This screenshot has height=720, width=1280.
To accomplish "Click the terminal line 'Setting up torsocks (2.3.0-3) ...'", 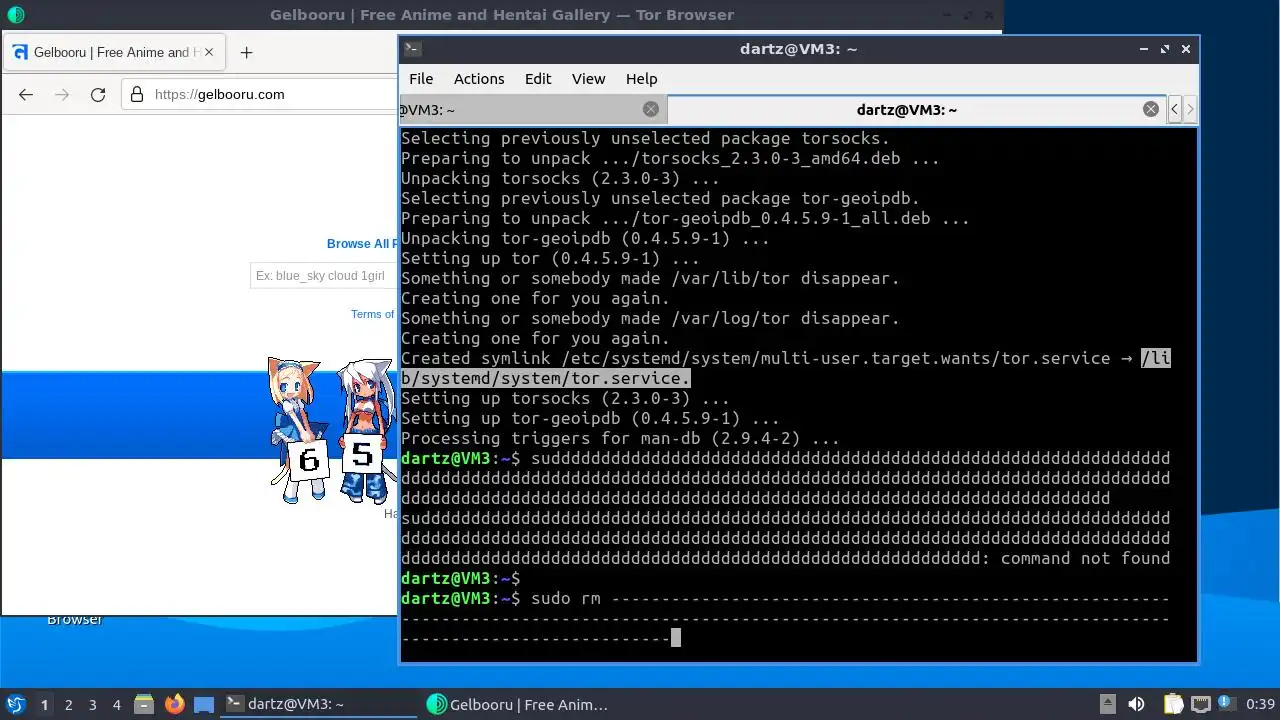I will click(565, 398).
